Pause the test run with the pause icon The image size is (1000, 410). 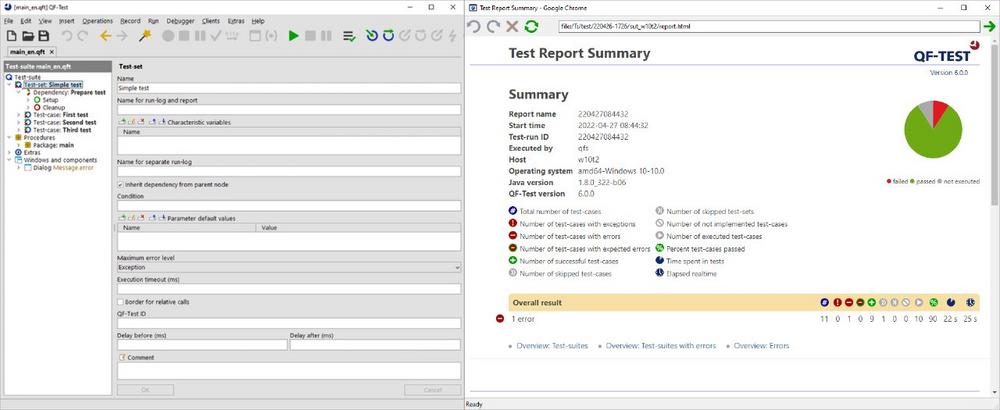point(326,36)
